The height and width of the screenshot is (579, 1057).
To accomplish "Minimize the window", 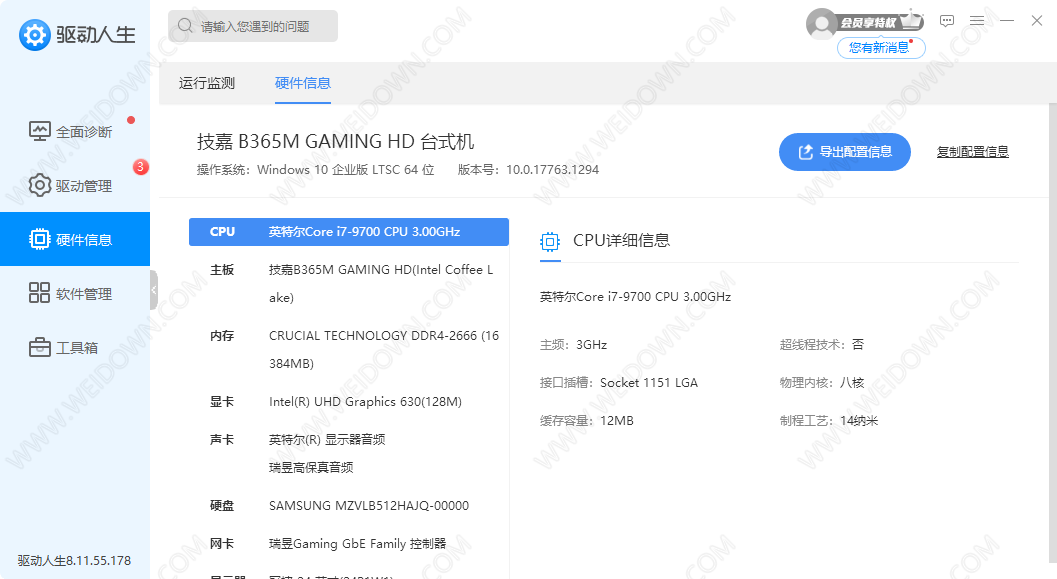I will 1007,21.
